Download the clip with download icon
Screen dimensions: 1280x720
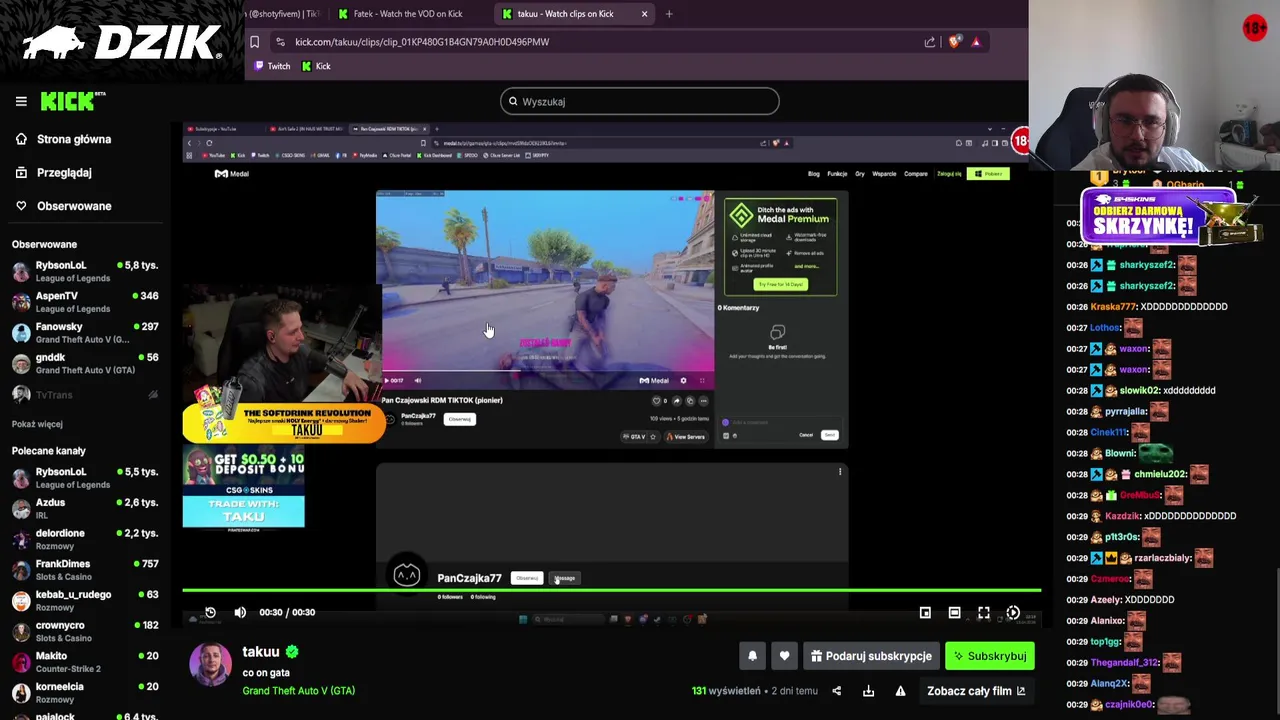(868, 691)
